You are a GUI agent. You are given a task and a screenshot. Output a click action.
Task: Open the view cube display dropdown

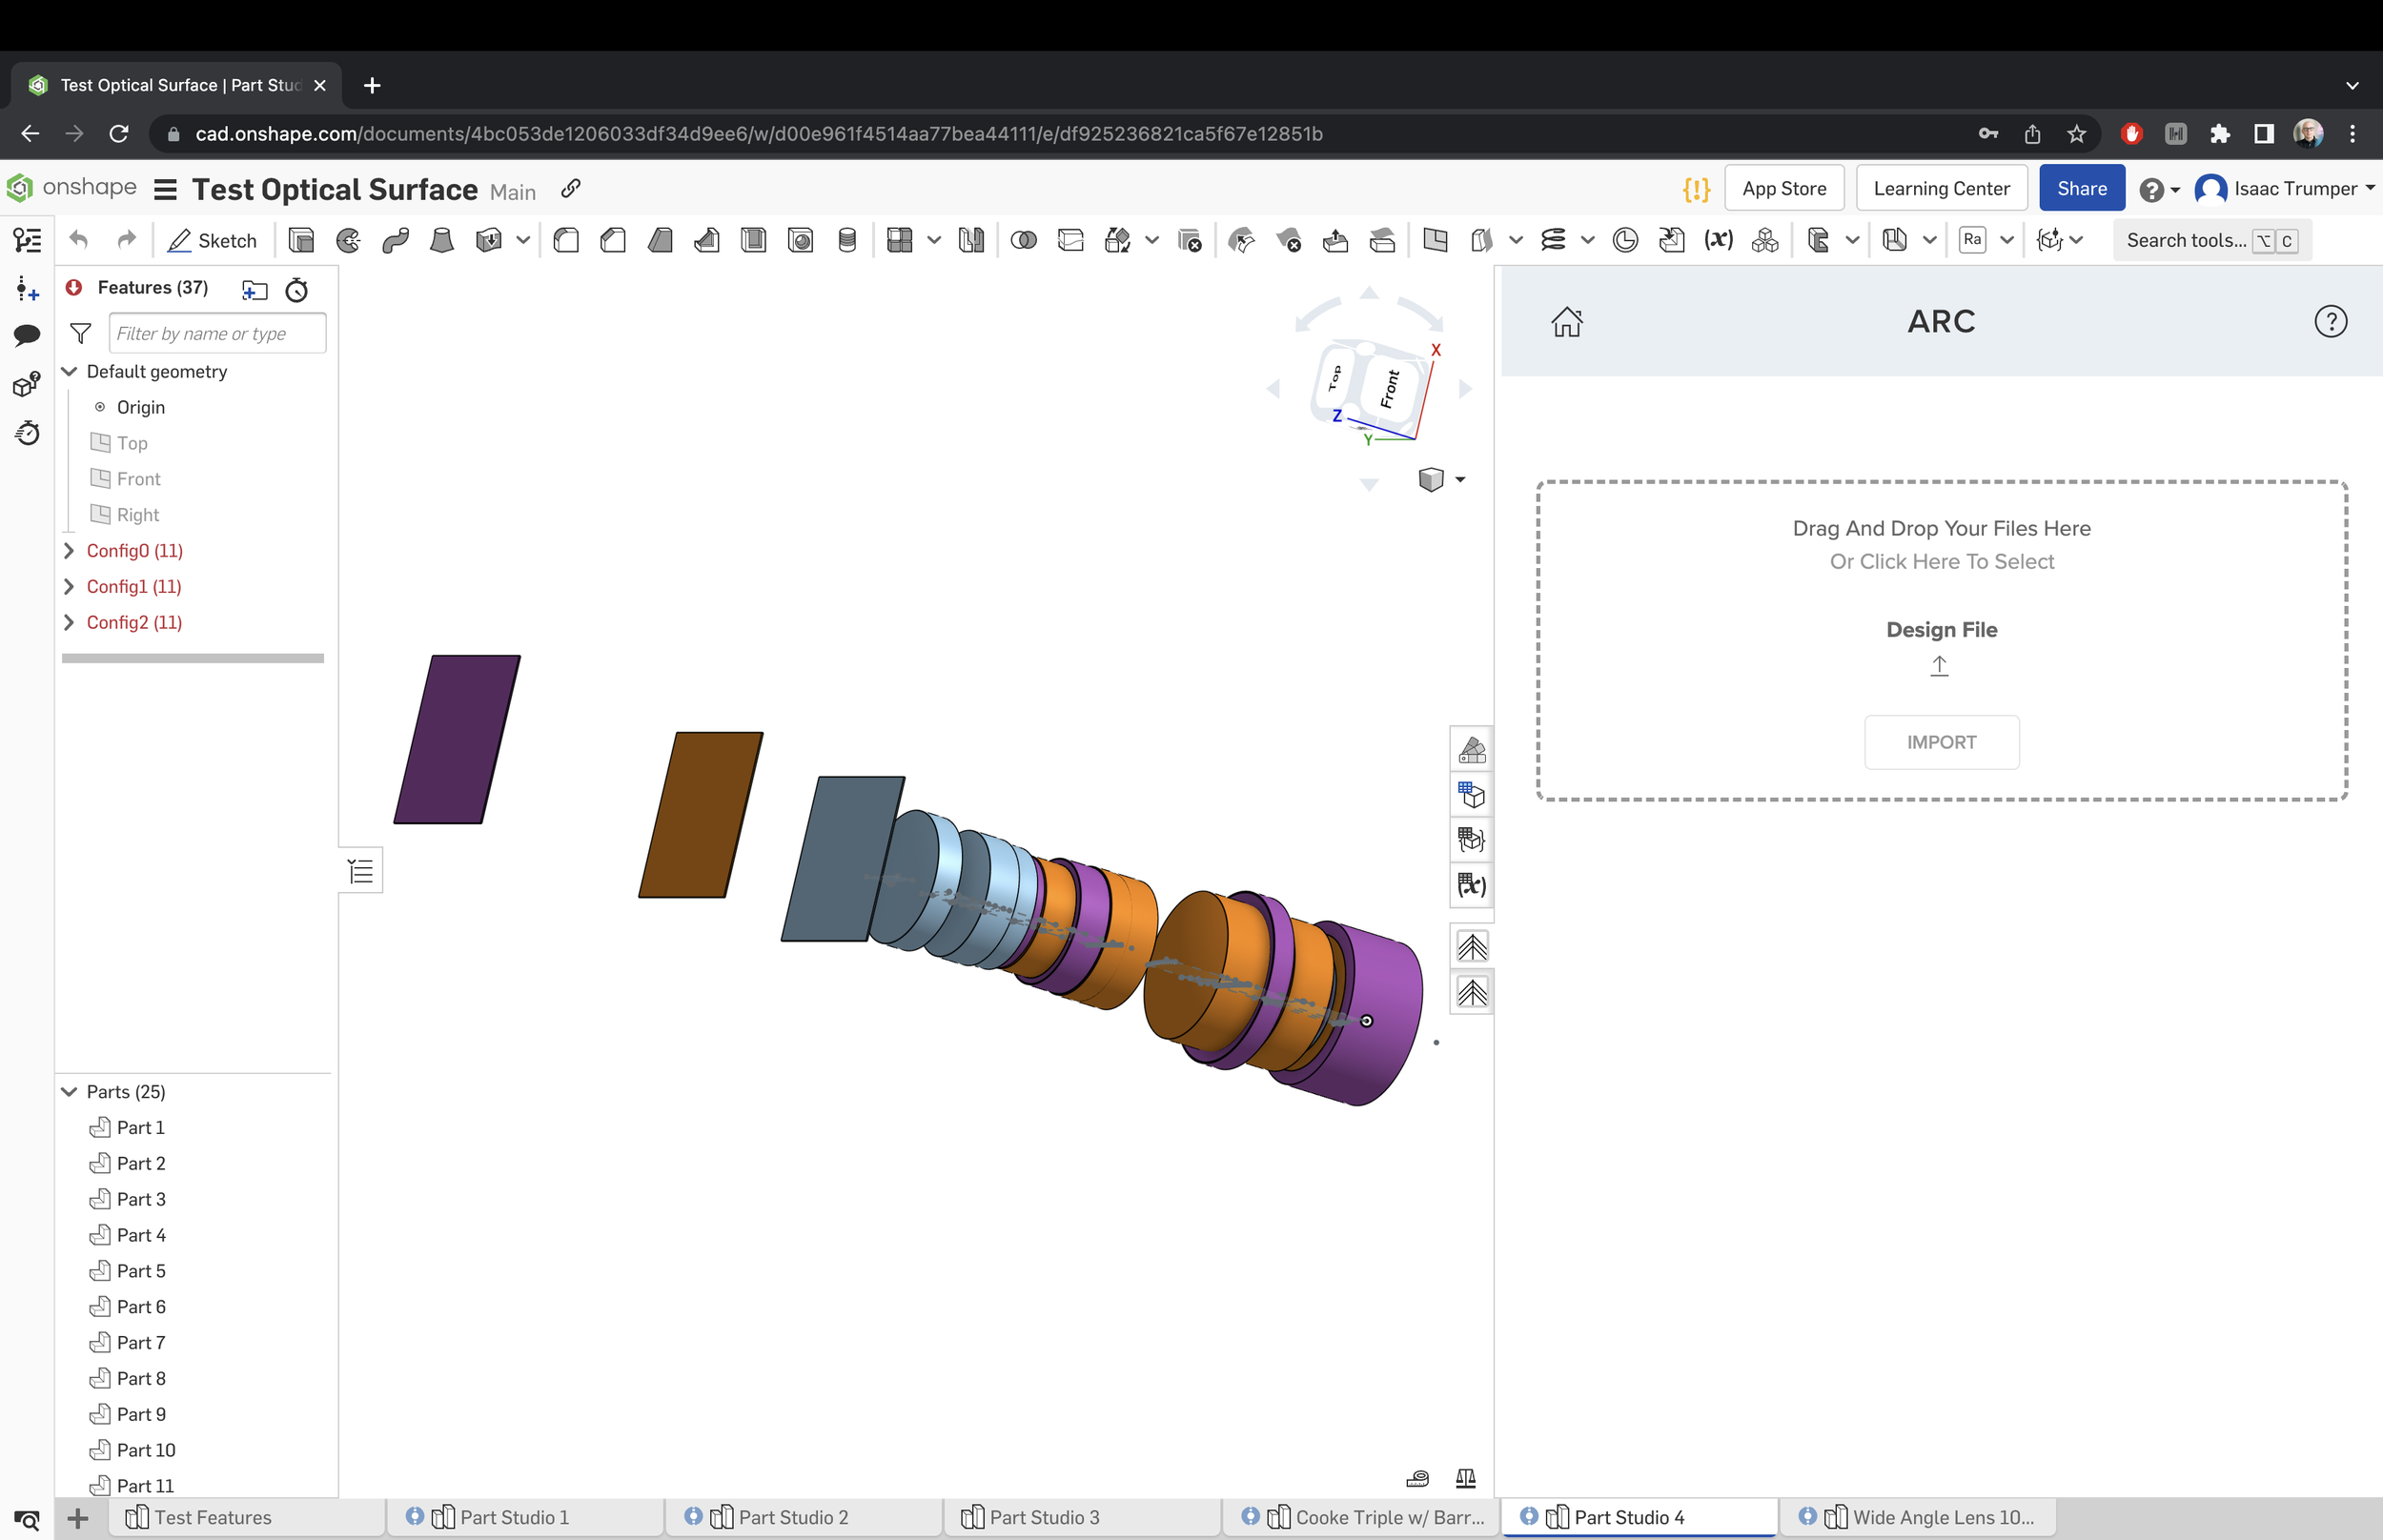tap(1460, 480)
